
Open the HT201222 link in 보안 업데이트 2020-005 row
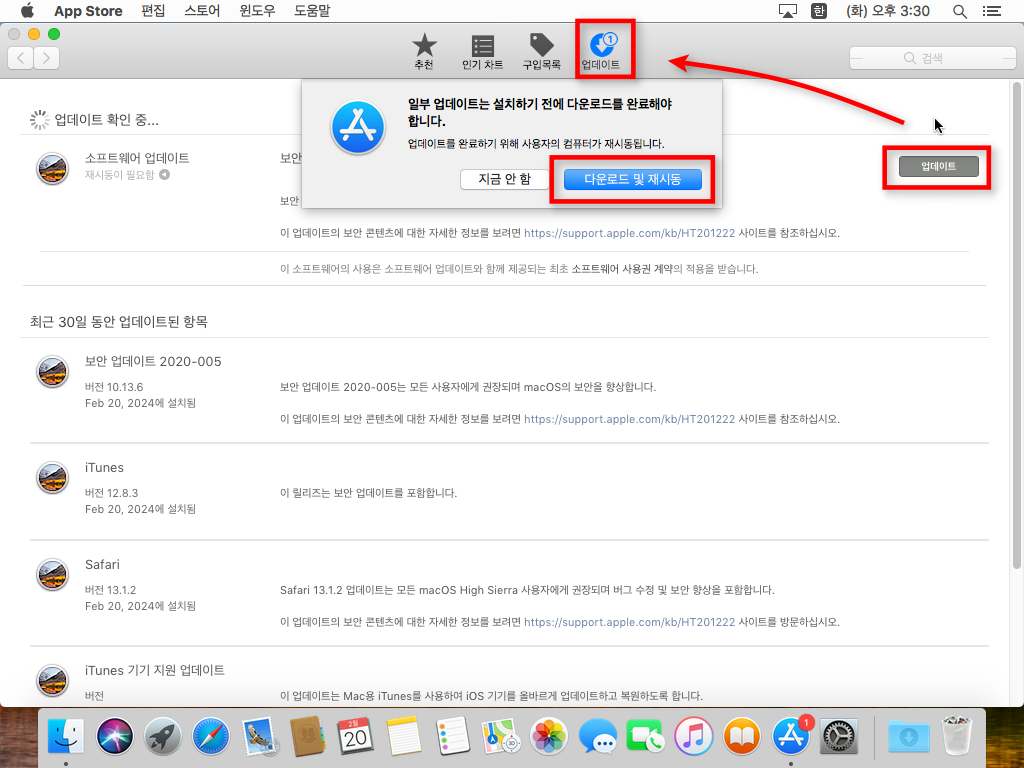point(630,419)
